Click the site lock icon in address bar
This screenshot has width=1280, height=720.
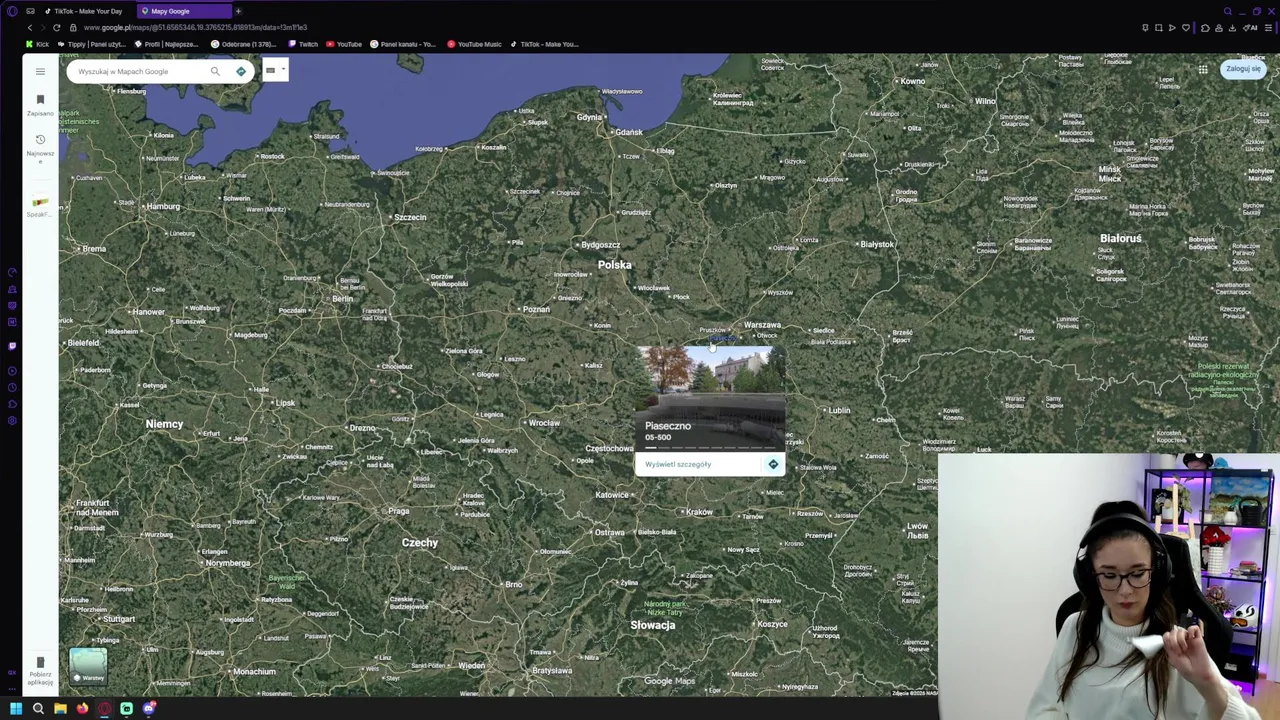[72, 28]
